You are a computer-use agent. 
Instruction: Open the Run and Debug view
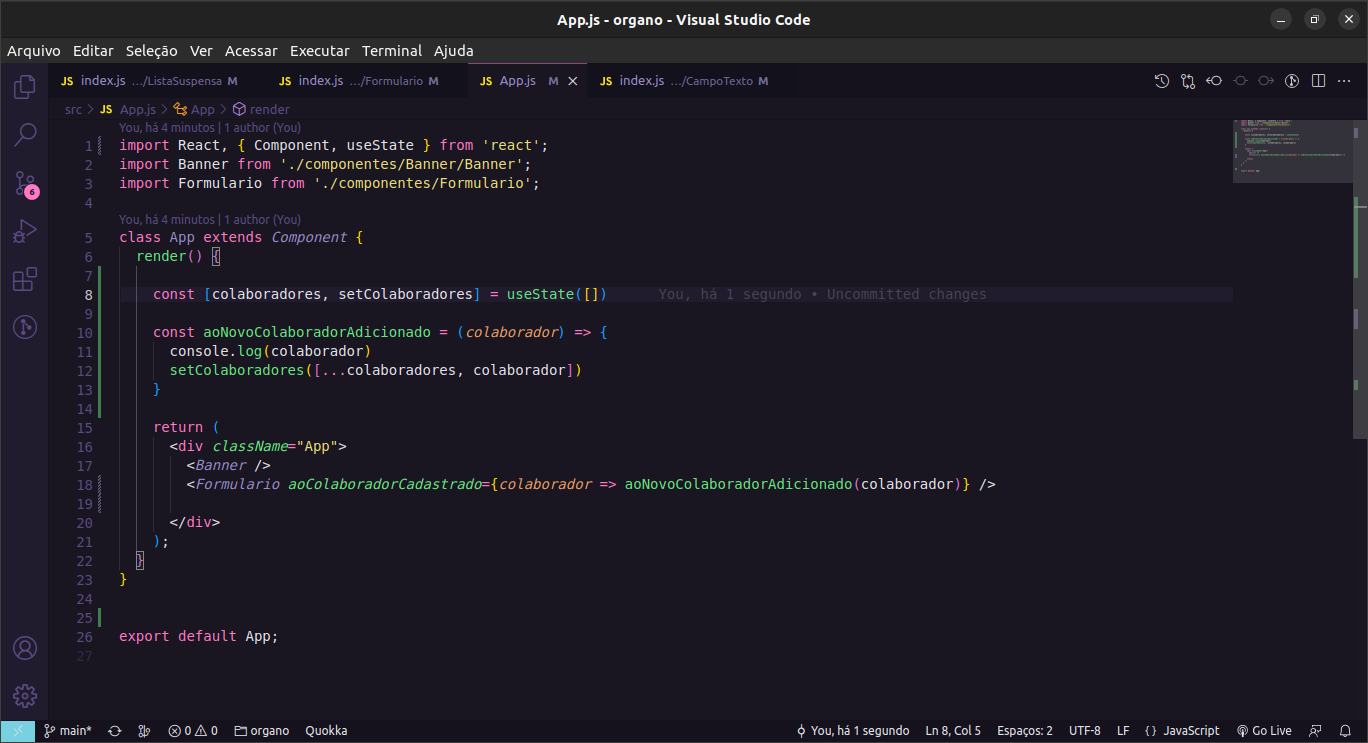[25, 231]
